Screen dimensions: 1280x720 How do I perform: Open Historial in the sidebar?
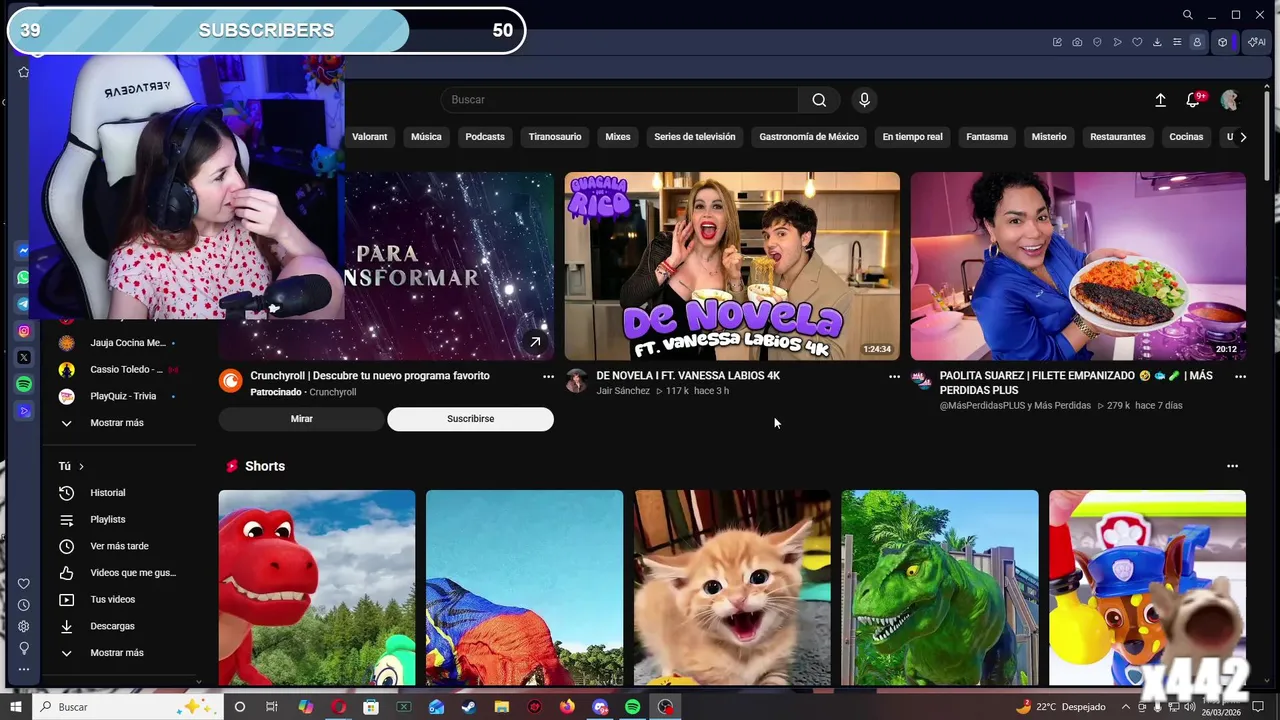coord(108,493)
